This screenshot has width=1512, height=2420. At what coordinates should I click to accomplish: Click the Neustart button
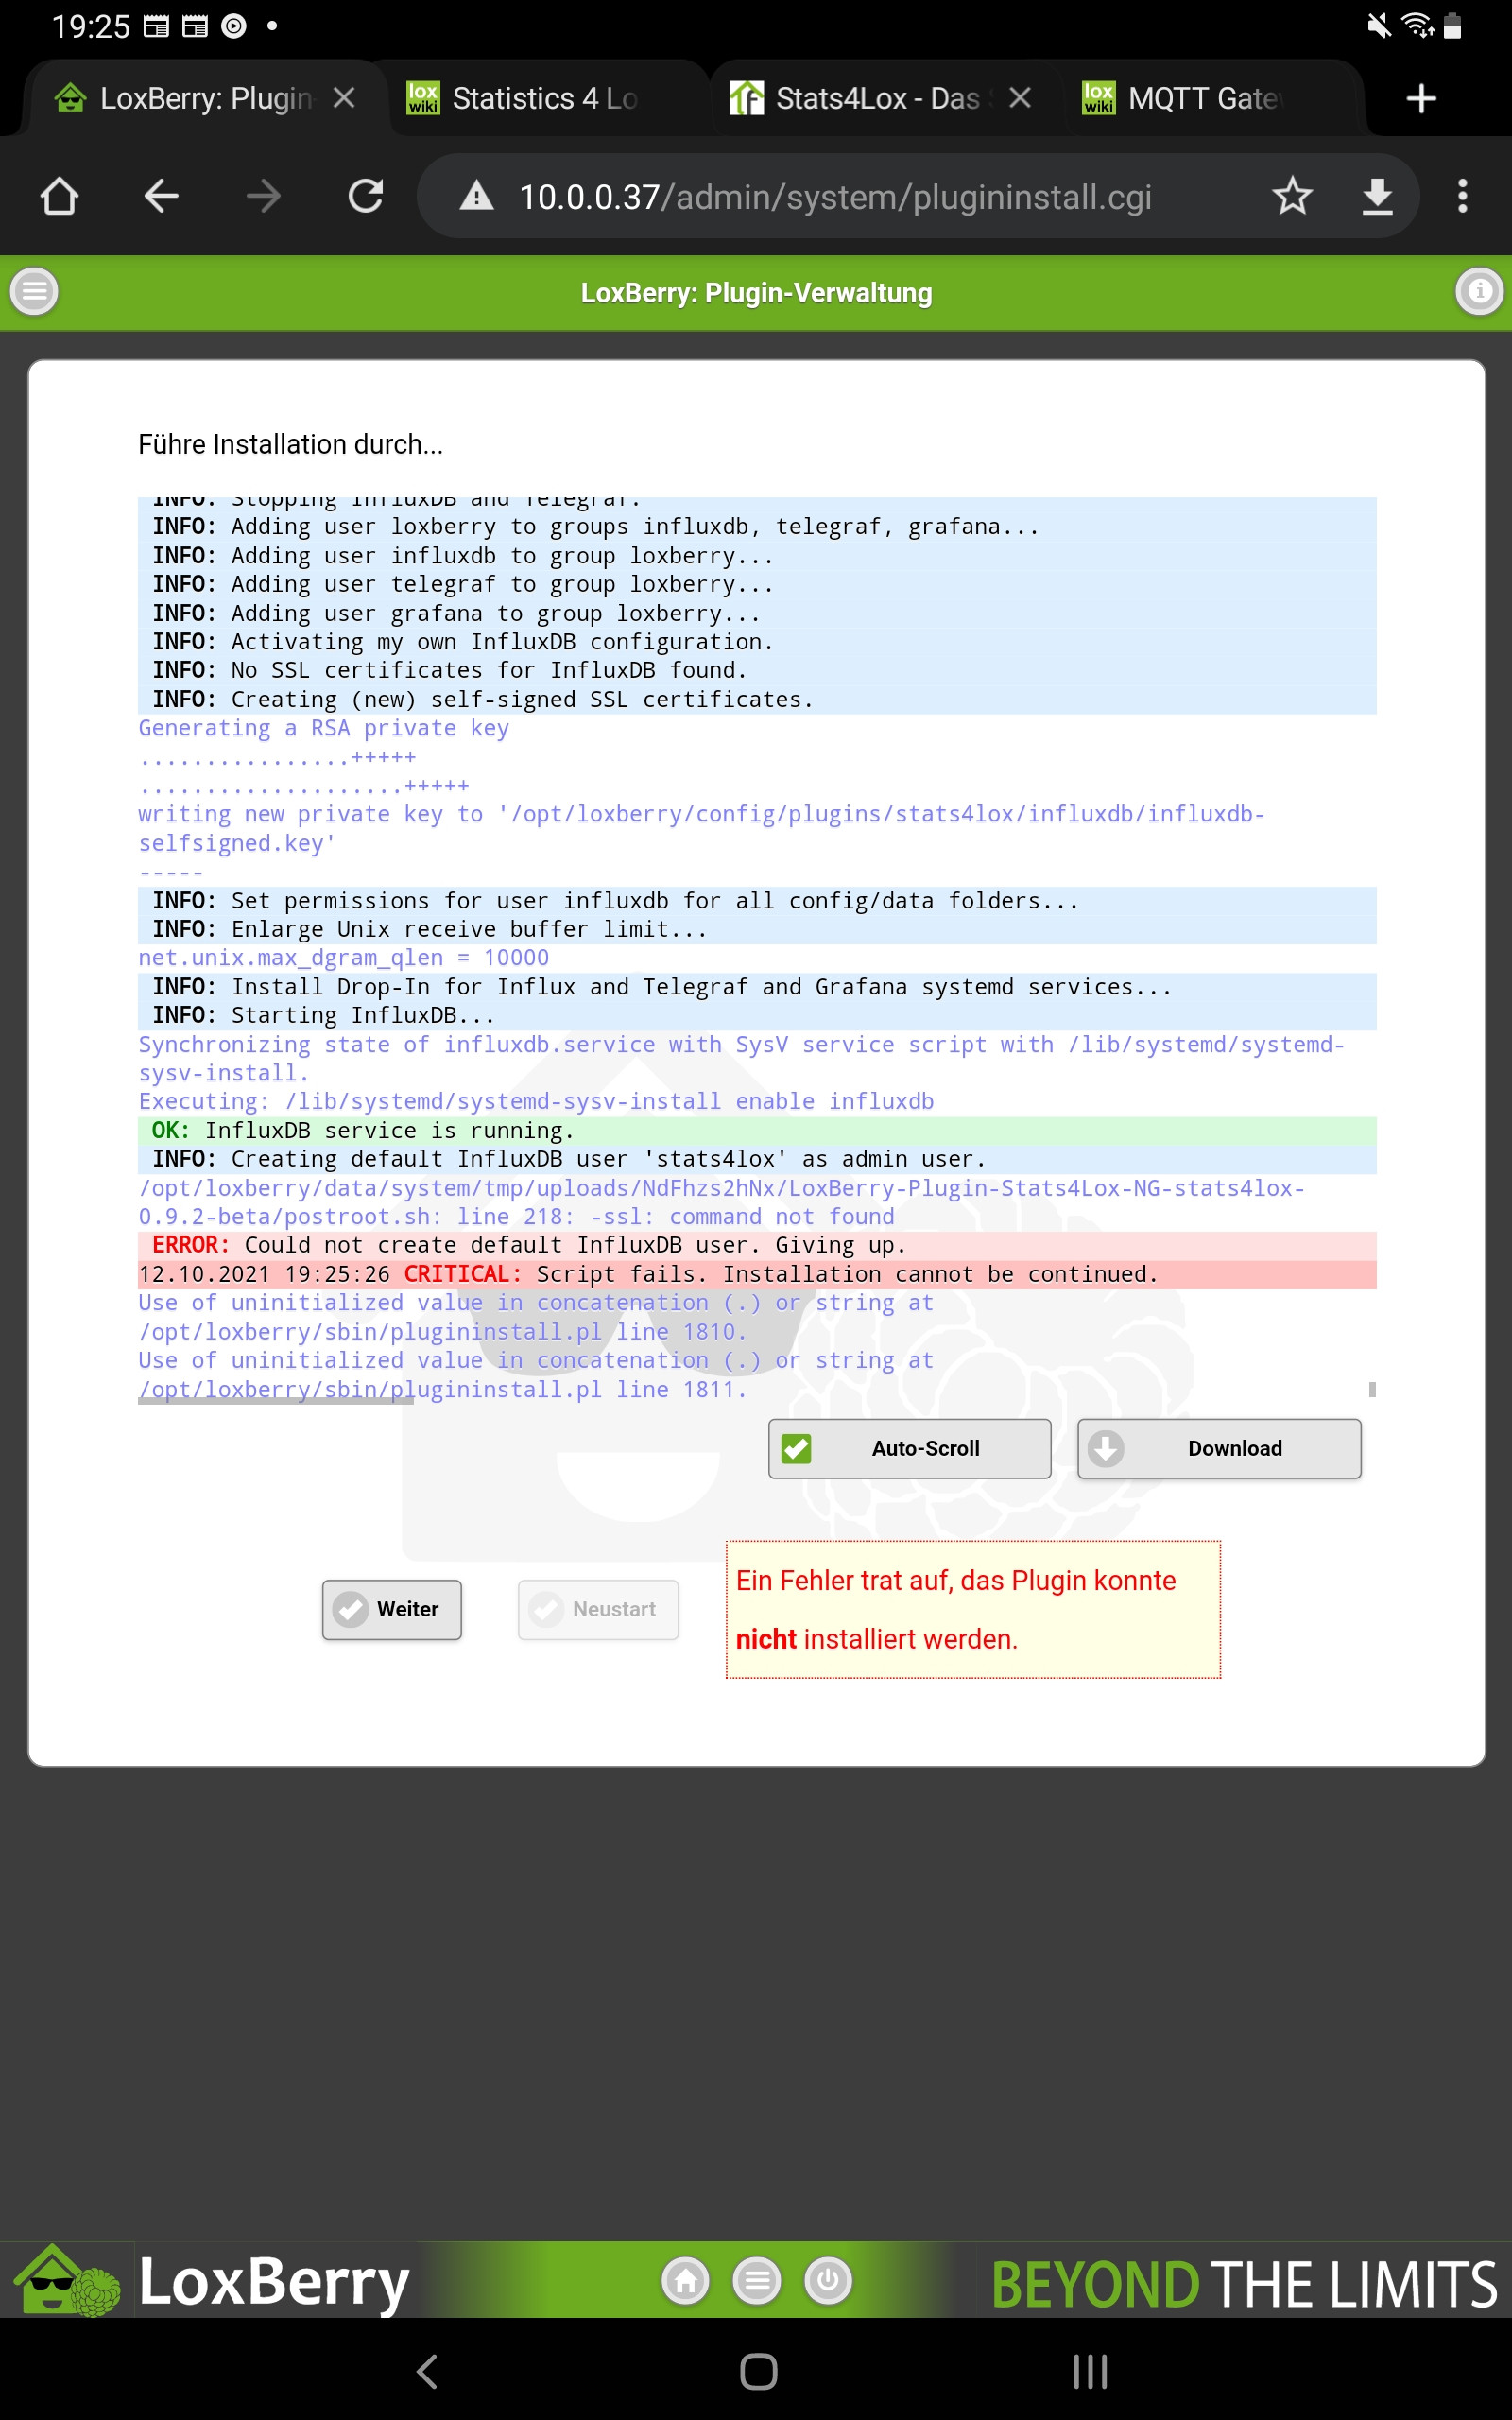tap(598, 1609)
